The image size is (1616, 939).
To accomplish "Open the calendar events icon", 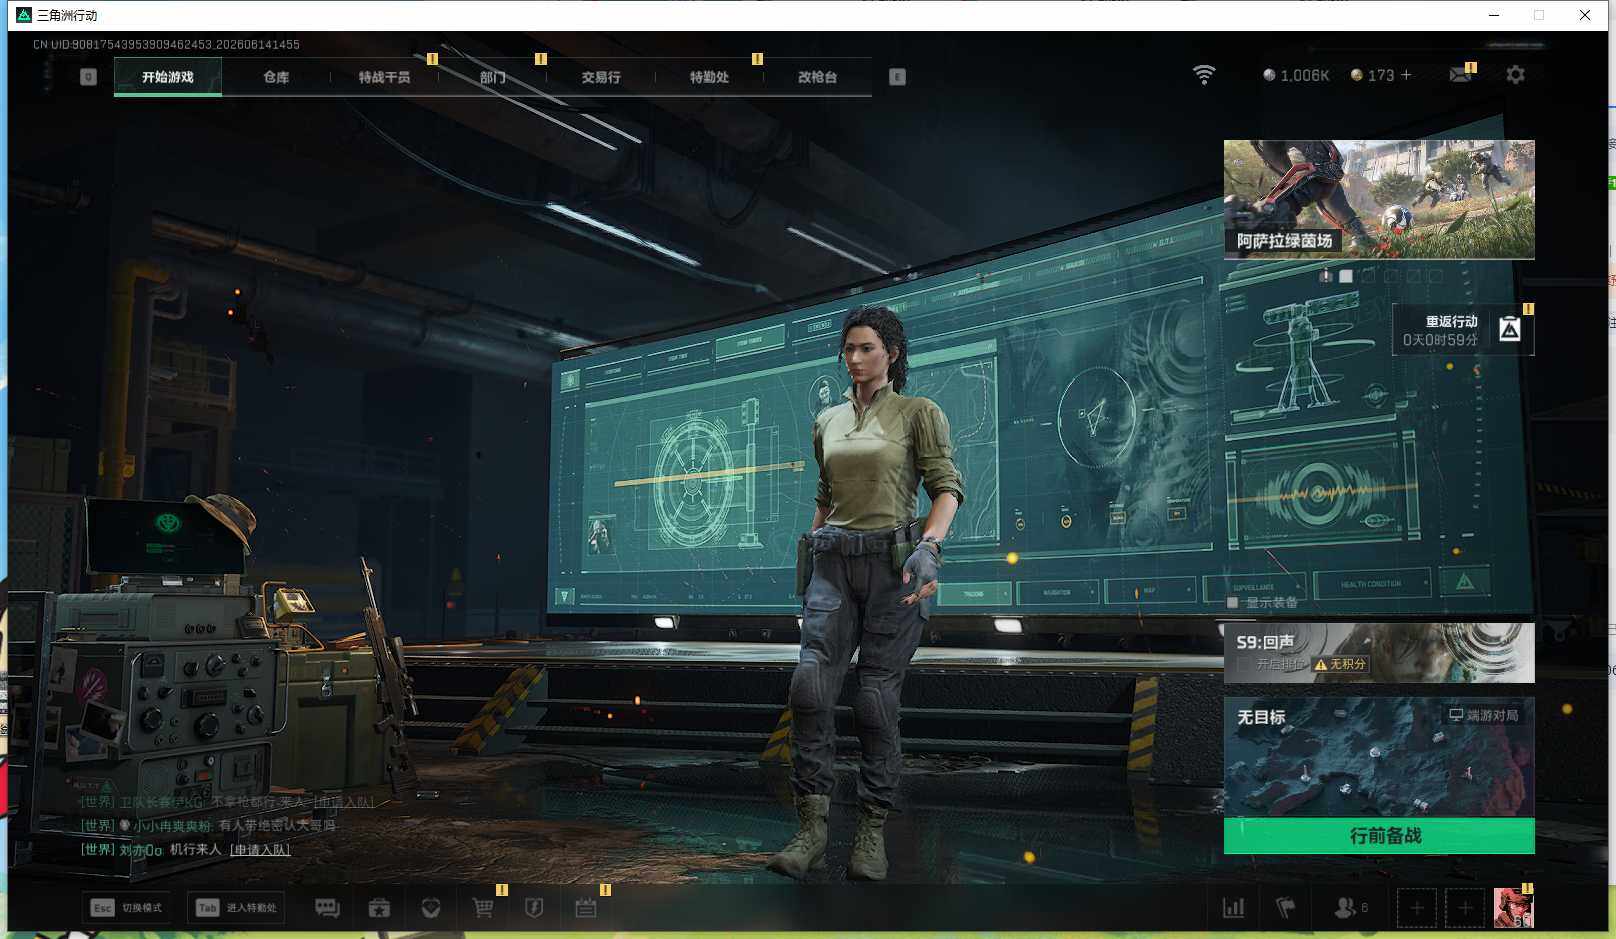I will (x=586, y=908).
